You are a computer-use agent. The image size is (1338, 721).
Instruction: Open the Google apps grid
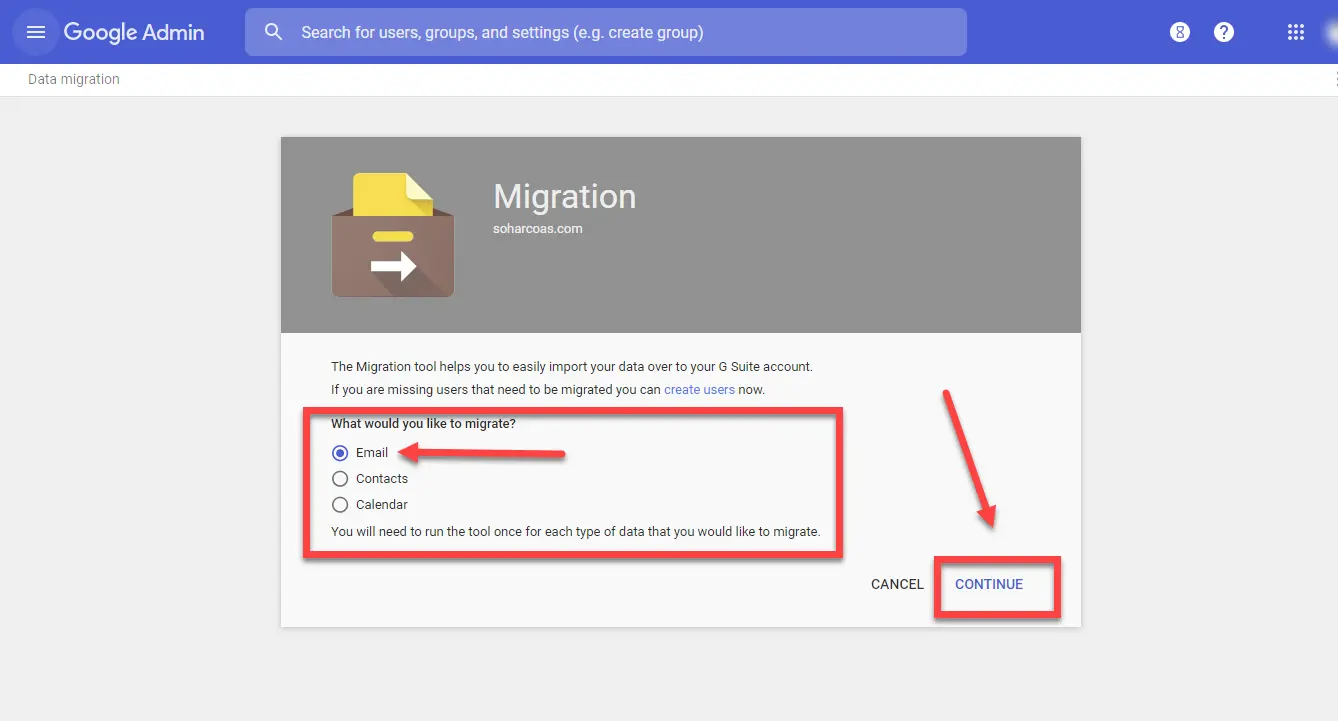(1296, 32)
